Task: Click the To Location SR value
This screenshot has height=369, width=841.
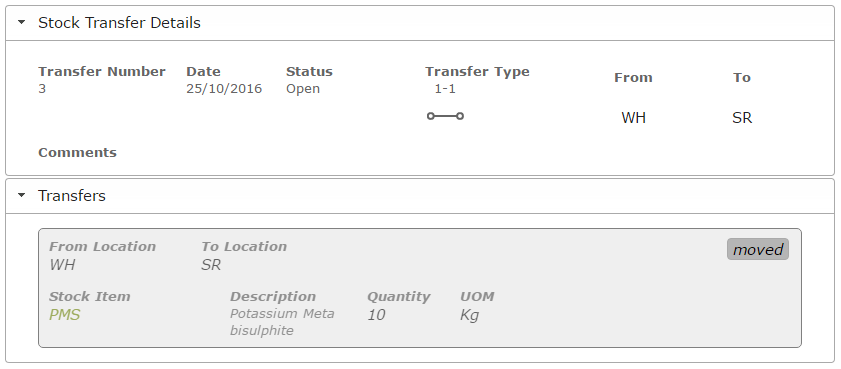Action: click(x=211, y=265)
